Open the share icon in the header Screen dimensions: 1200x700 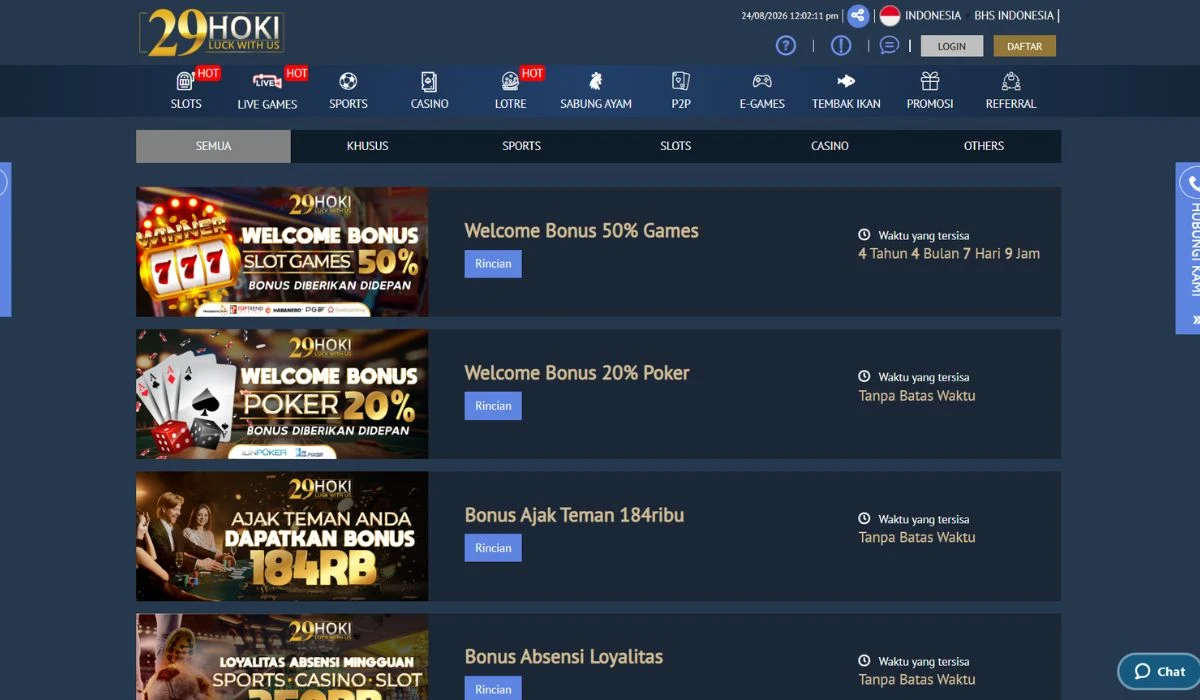tap(857, 16)
